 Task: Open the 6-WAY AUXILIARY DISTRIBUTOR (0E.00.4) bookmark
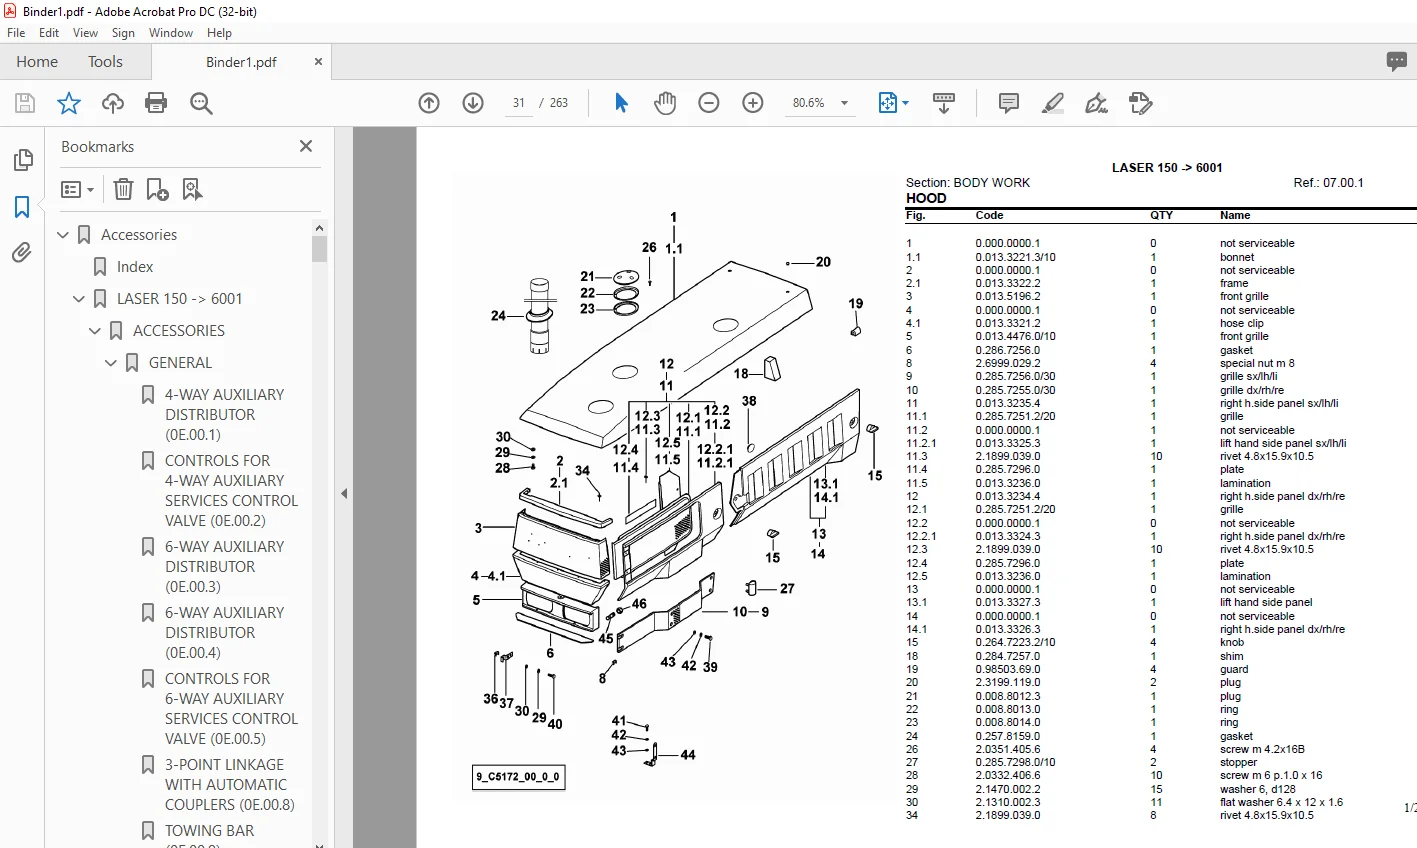[225, 633]
